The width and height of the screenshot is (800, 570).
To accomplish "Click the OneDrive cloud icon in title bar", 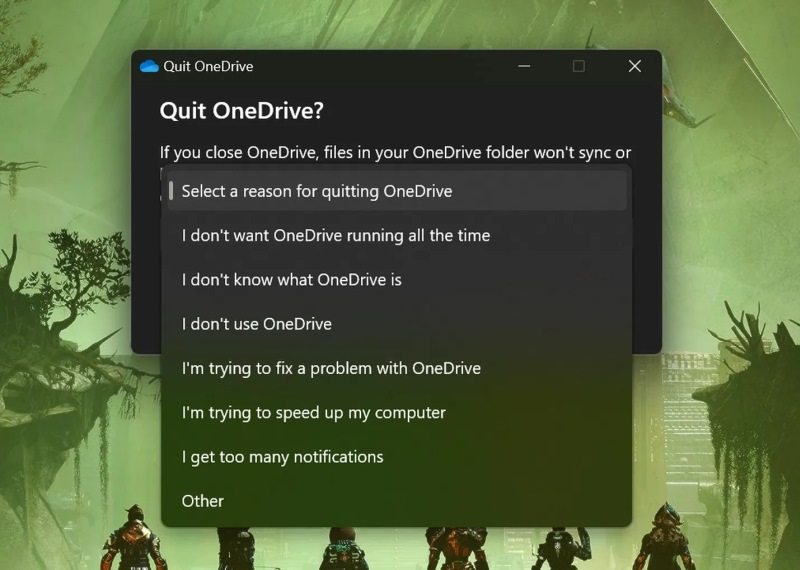I will pyautogui.click(x=149, y=66).
